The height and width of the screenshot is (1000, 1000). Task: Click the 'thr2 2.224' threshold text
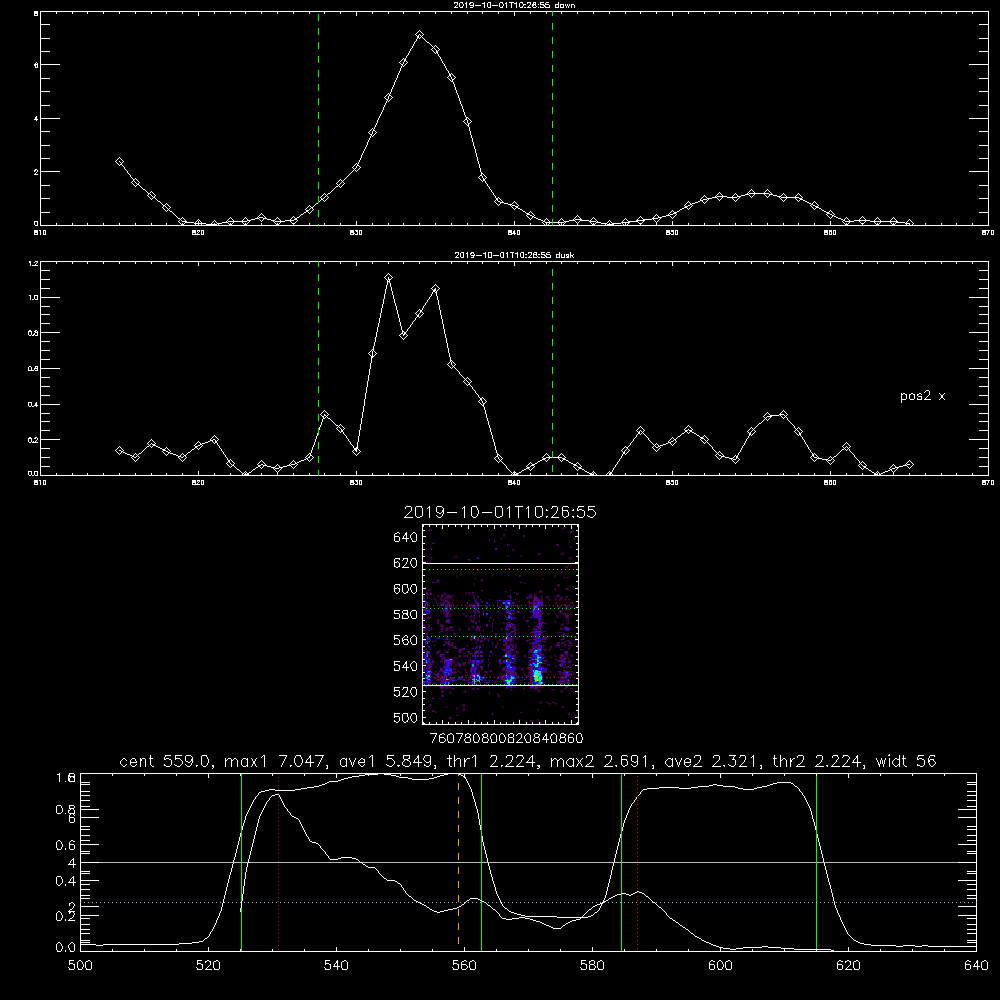(x=818, y=761)
